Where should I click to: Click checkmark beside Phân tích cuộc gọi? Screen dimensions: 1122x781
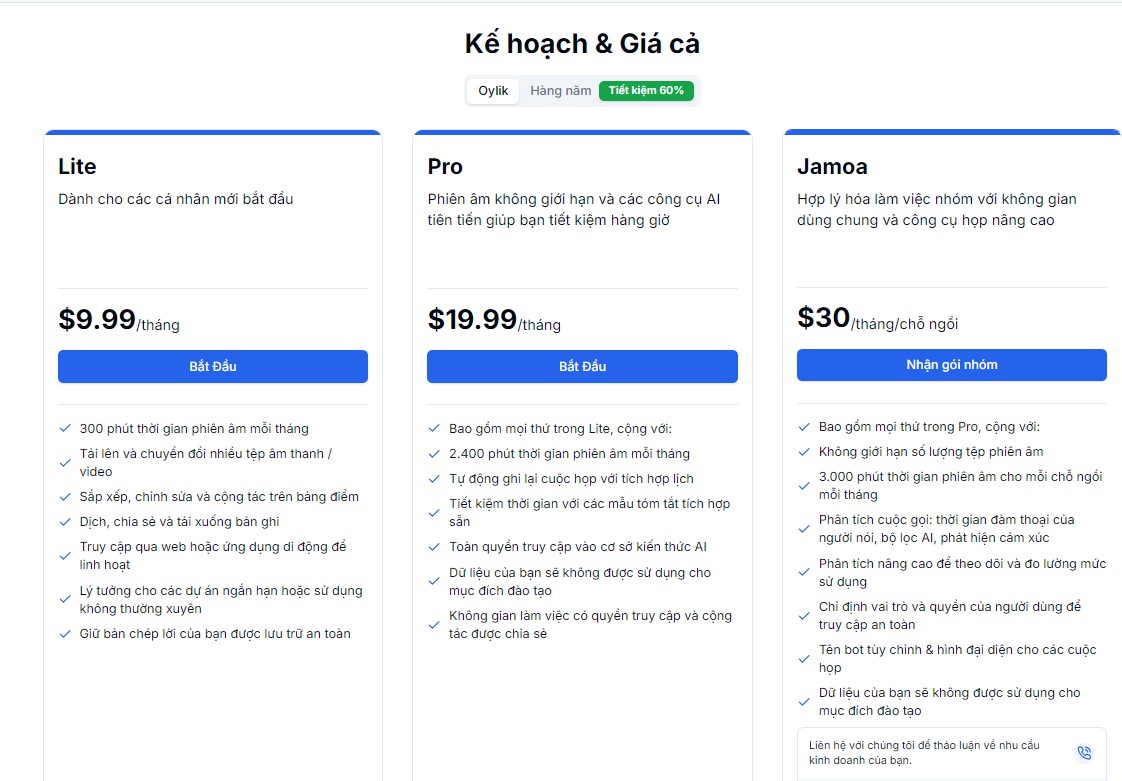click(x=804, y=529)
